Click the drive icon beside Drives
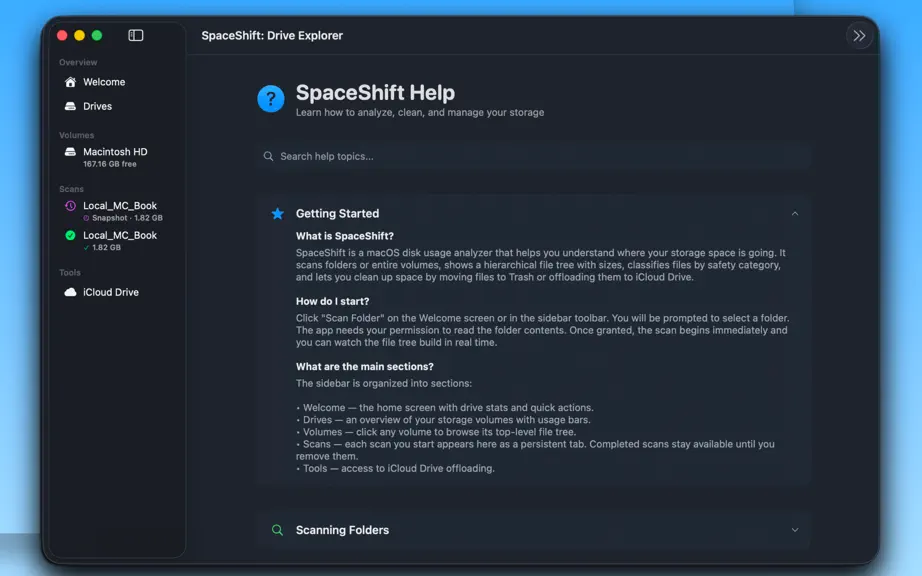The width and height of the screenshot is (922, 576). 71,106
